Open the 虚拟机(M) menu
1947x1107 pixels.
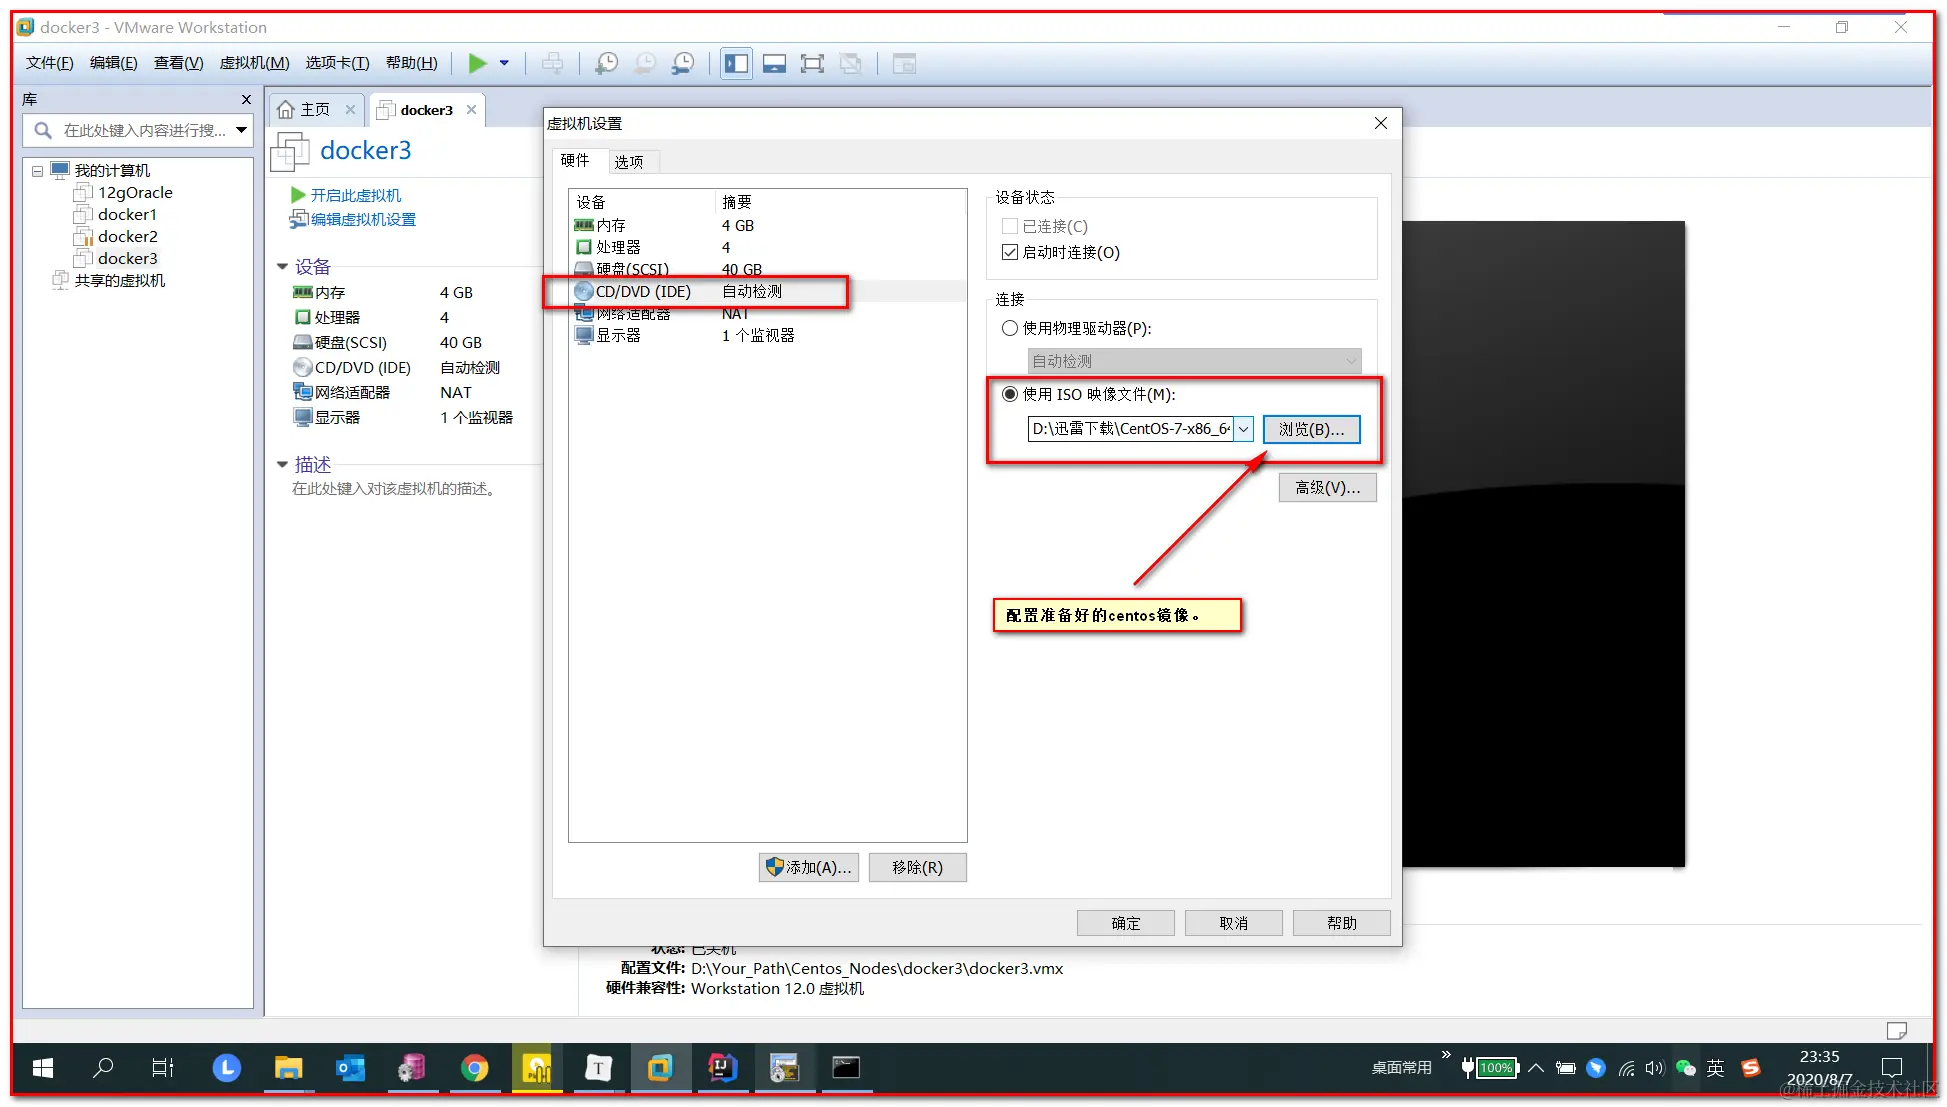[x=254, y=63]
